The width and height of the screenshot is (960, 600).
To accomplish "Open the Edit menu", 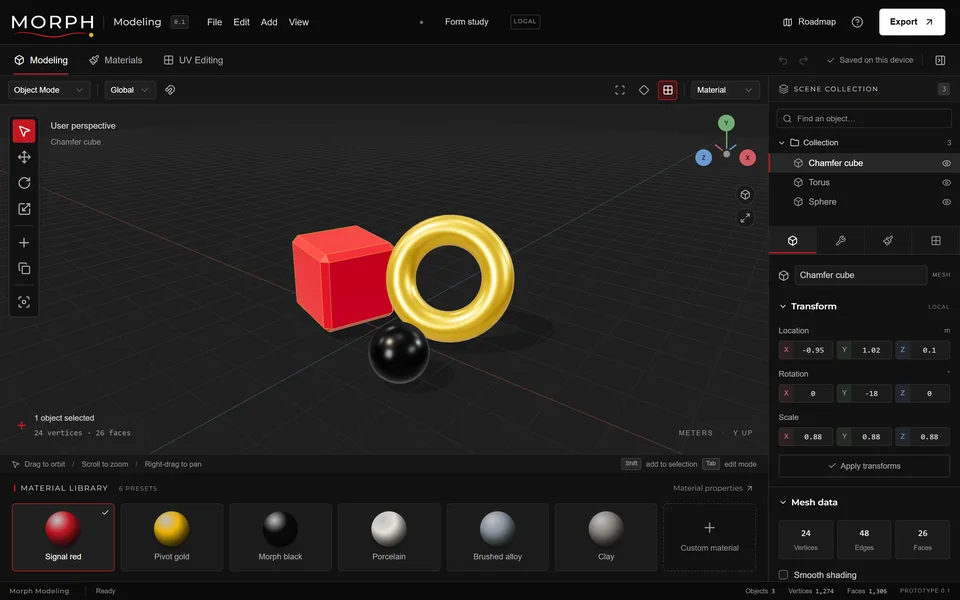I will 241,22.
